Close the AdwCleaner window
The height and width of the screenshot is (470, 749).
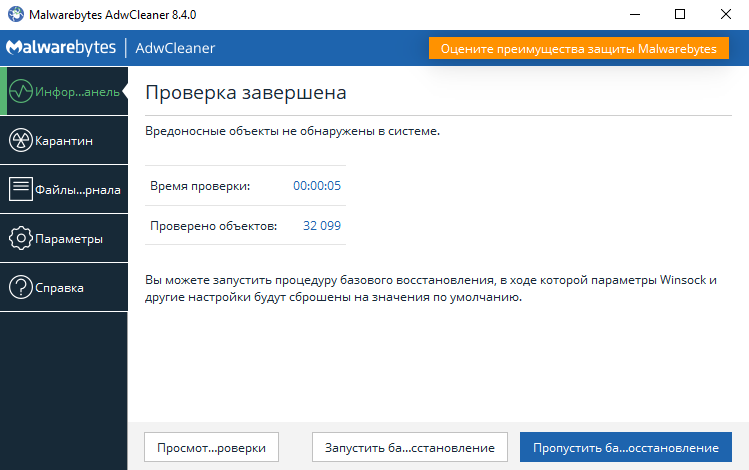pyautogui.click(x=726, y=14)
